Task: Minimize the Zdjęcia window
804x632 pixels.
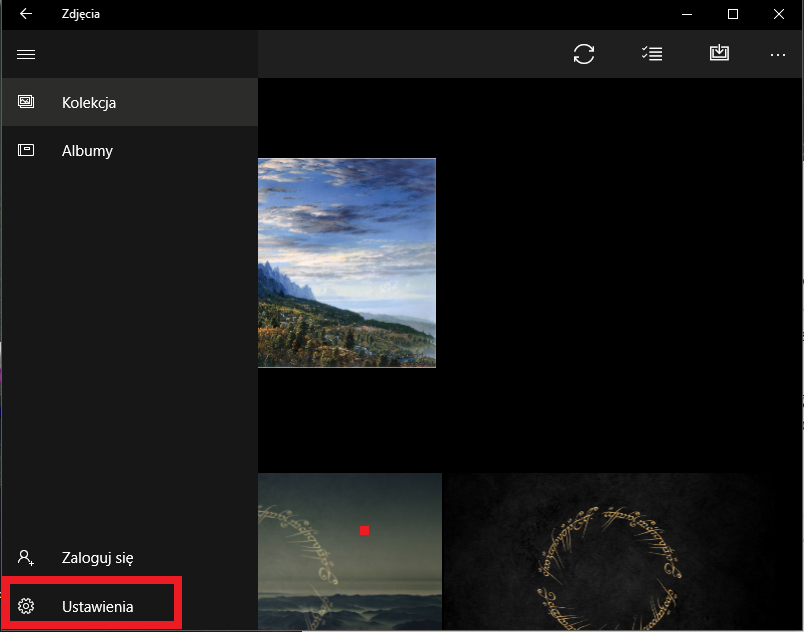Action: pos(687,14)
